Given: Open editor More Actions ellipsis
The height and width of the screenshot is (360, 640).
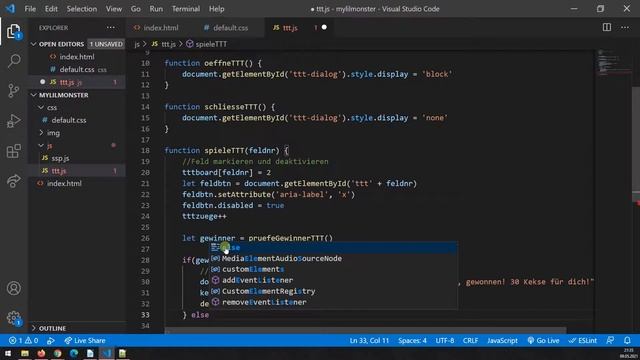Looking at the screenshot, I should (x=625, y=27).
